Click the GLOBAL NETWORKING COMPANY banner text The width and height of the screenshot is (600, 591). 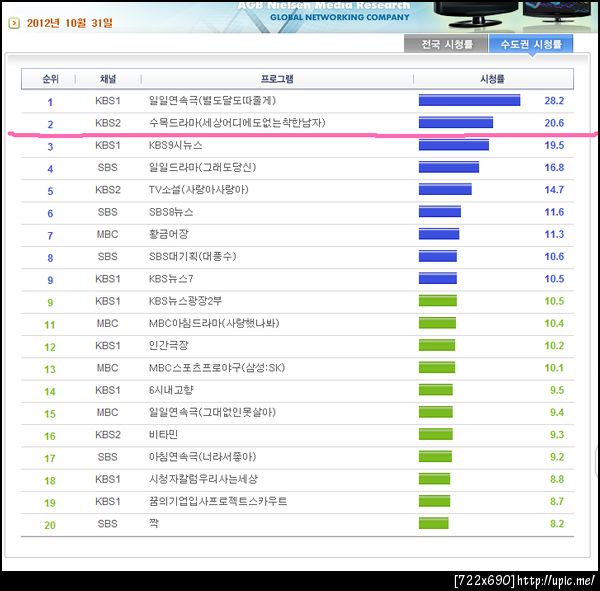pos(339,17)
